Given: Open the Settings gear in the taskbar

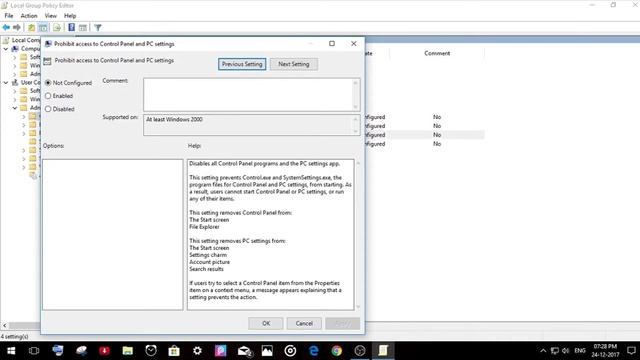Looking at the screenshot, I should click(x=198, y=351).
